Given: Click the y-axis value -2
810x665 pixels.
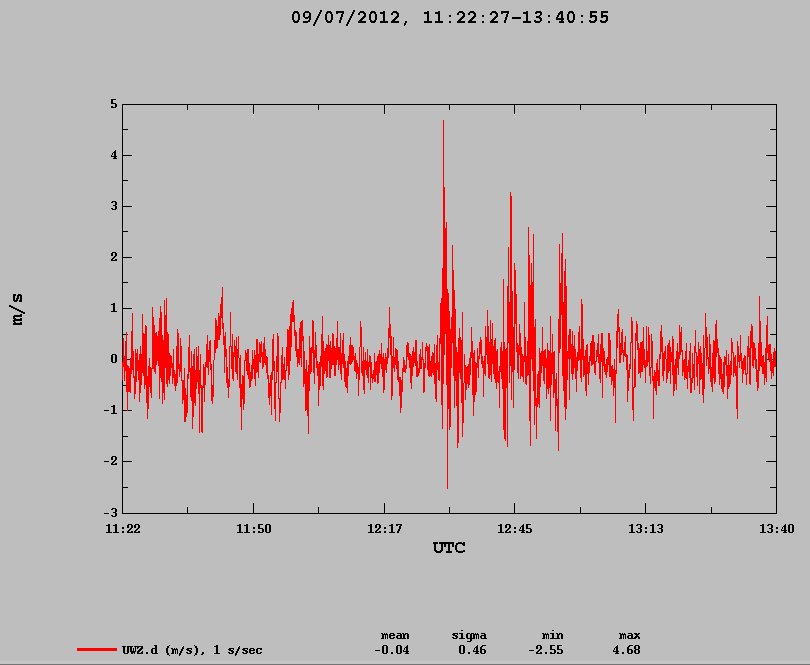Looking at the screenshot, I should pyautogui.click(x=111, y=461).
